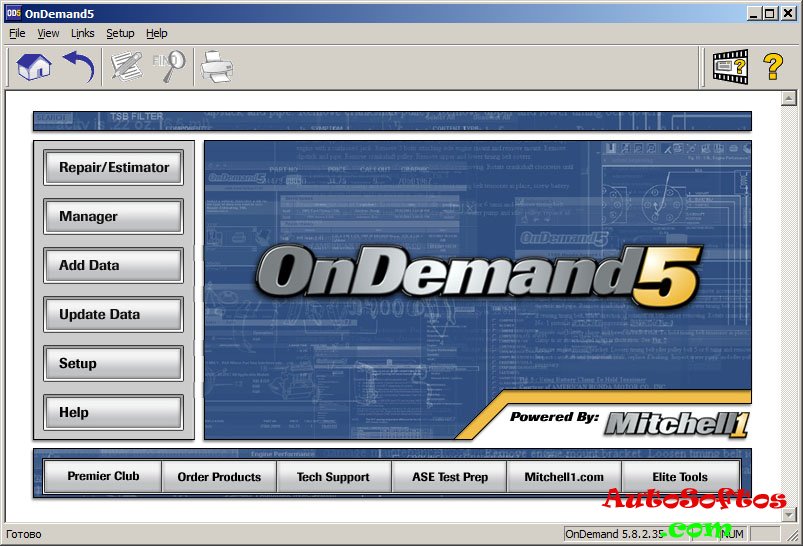The width and height of the screenshot is (803, 546).
Task: Click the scrollbar up arrow
Action: pyautogui.click(x=789, y=98)
